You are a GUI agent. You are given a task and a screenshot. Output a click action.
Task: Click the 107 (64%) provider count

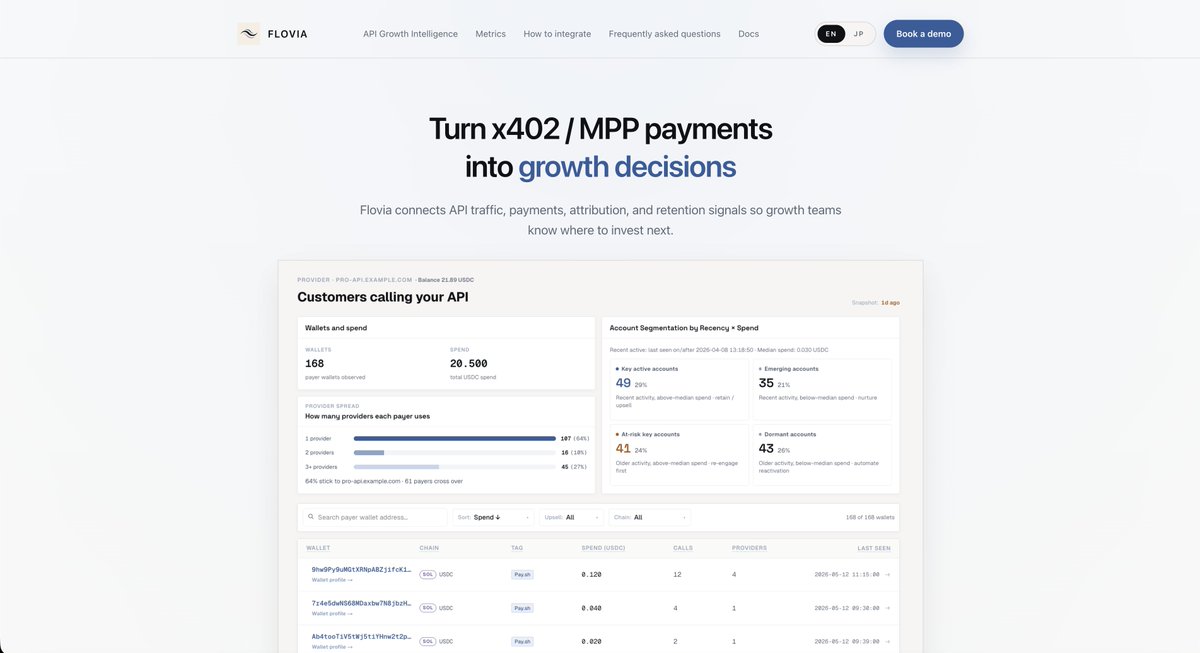click(x=575, y=438)
